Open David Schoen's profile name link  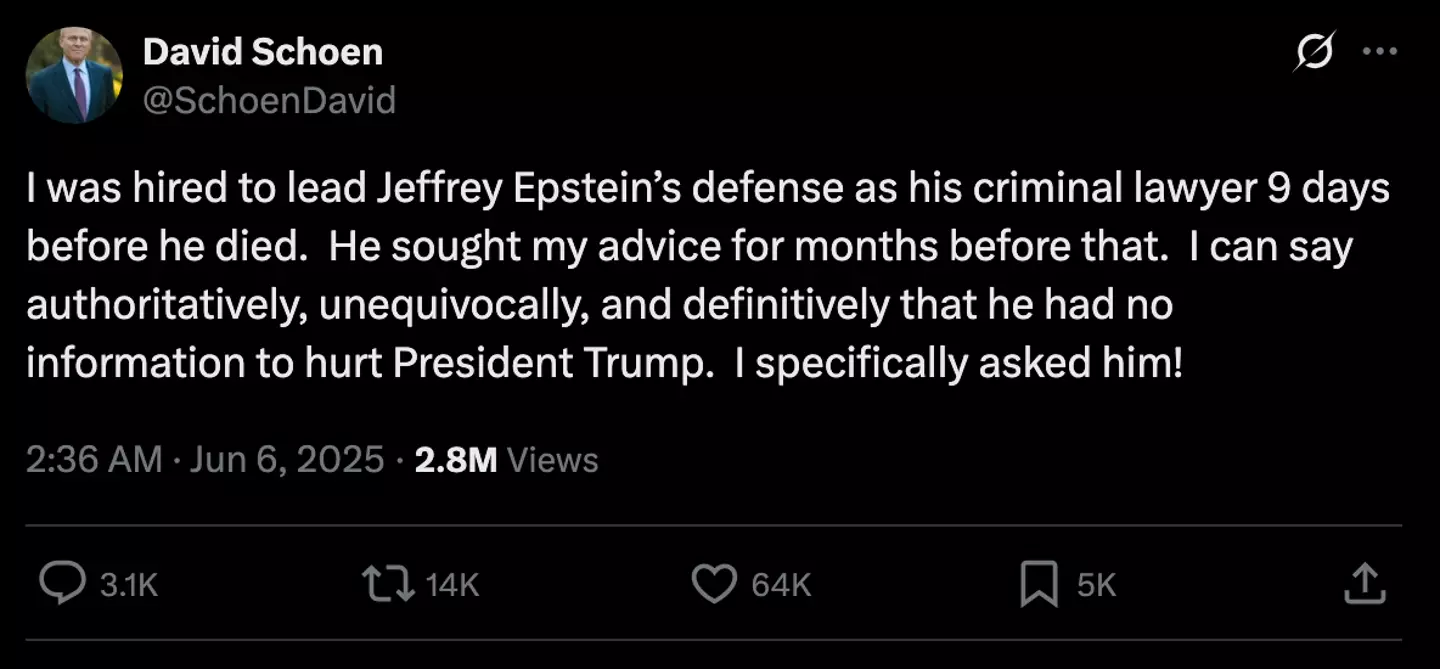pos(263,51)
